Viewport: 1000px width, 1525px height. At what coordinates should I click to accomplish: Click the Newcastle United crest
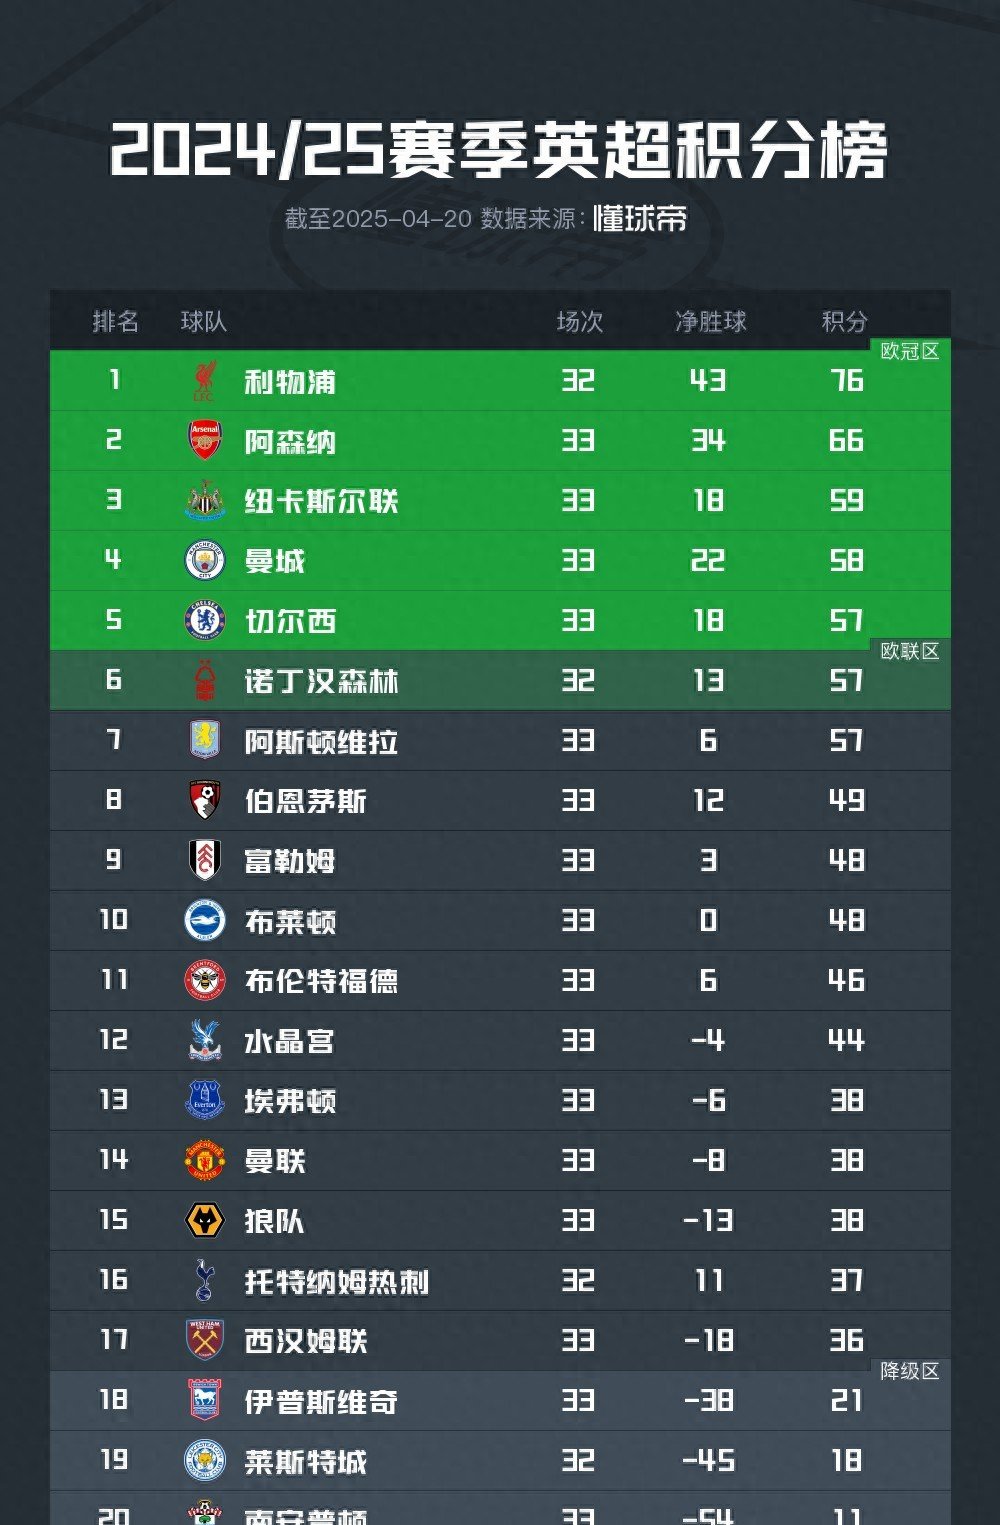pyautogui.click(x=204, y=500)
